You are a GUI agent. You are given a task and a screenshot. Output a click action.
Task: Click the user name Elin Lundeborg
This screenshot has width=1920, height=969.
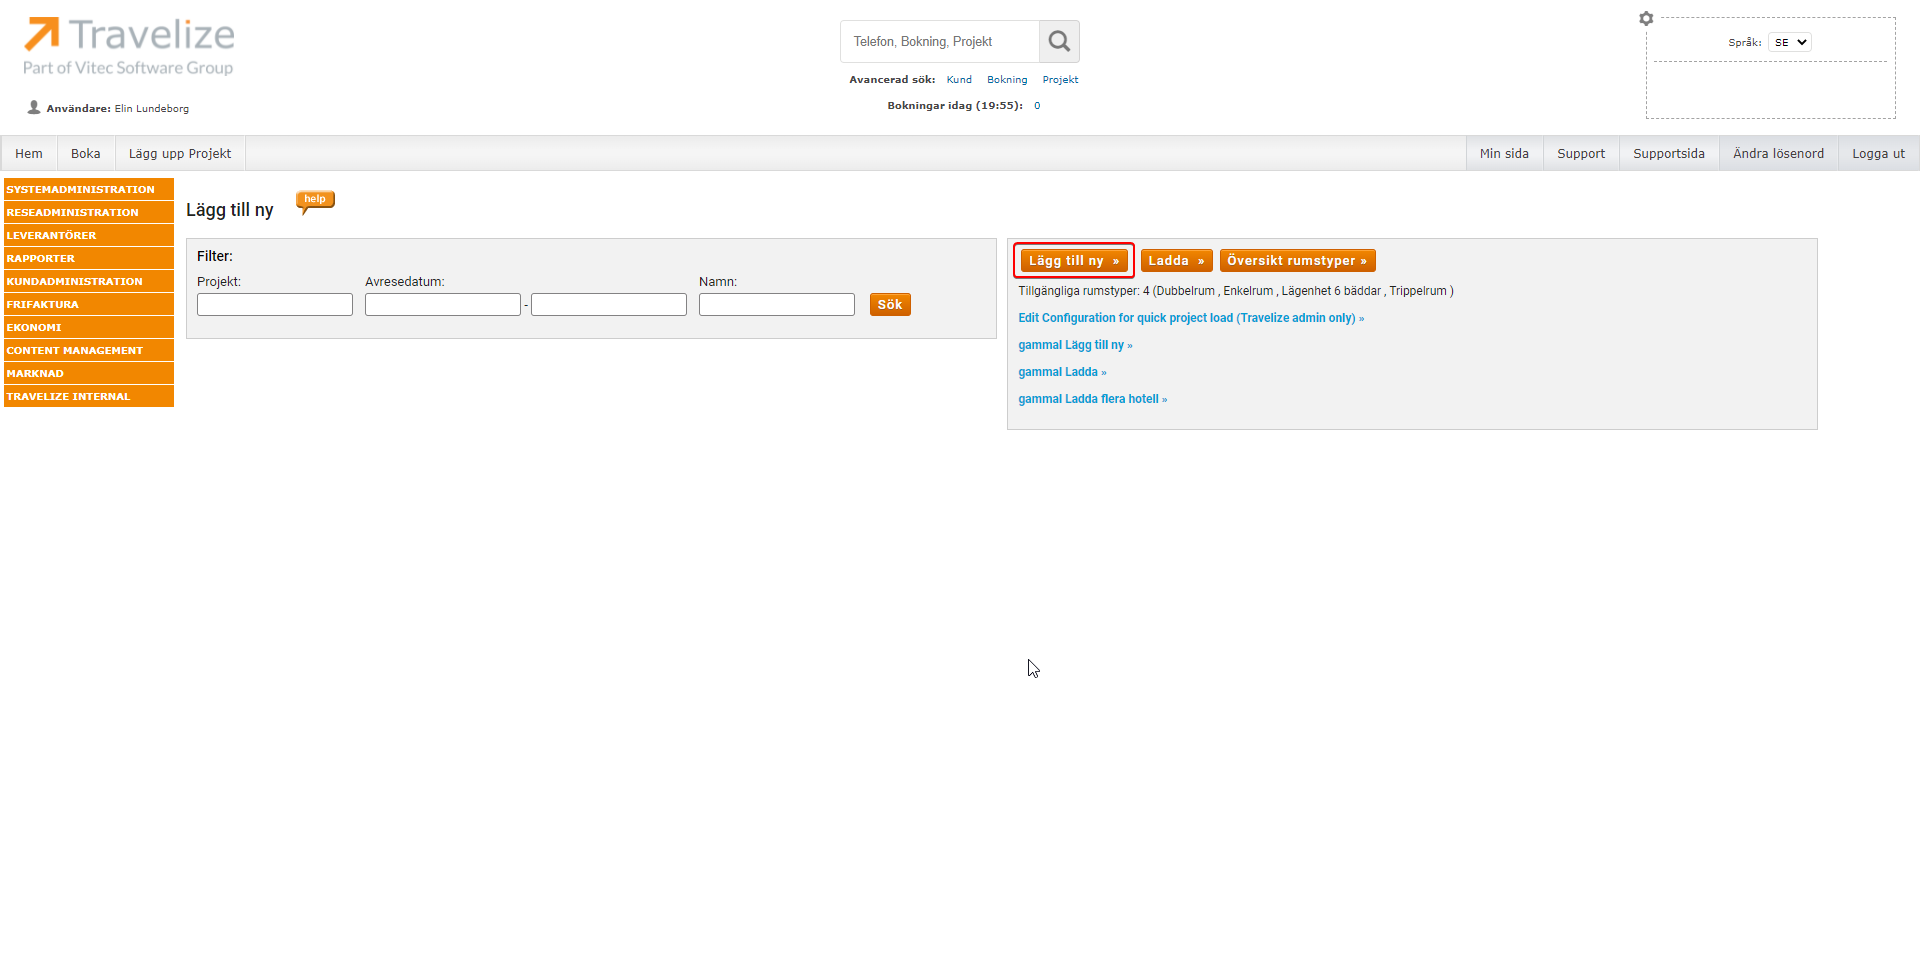point(151,108)
